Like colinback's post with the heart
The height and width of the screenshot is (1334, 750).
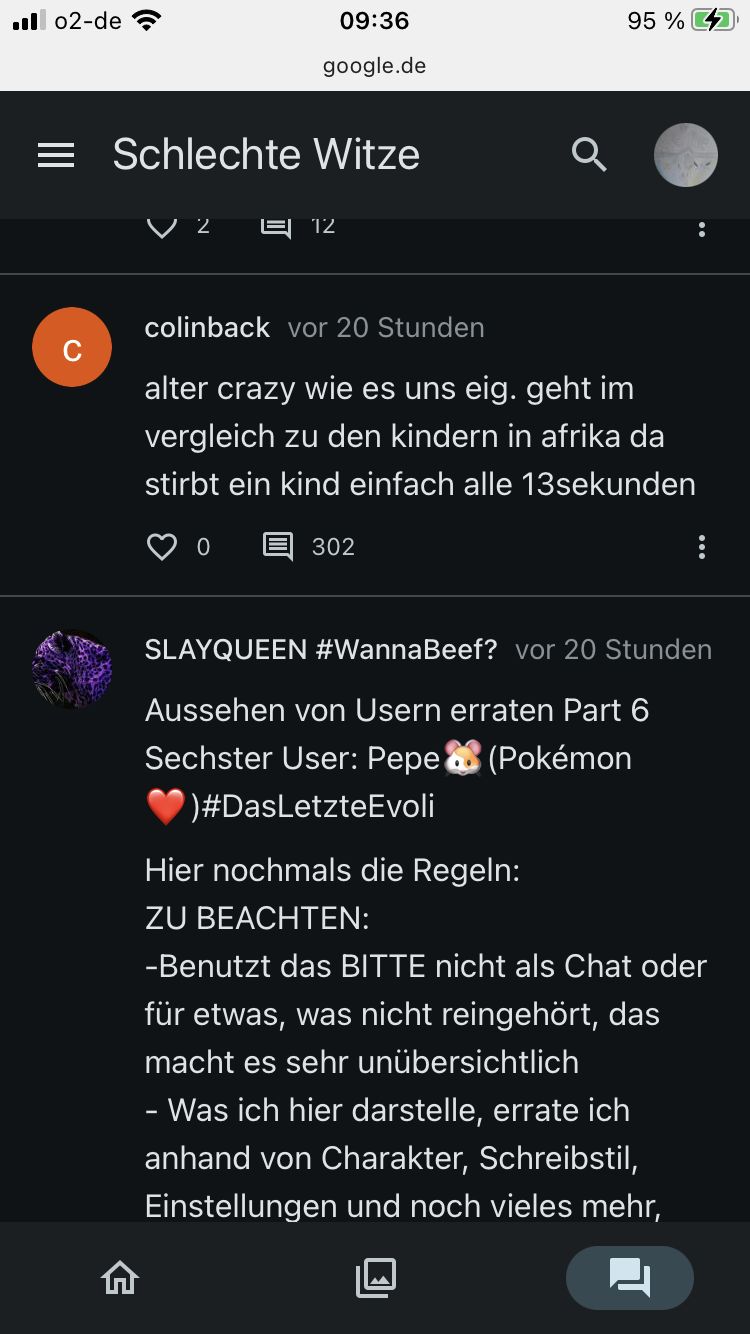(162, 546)
